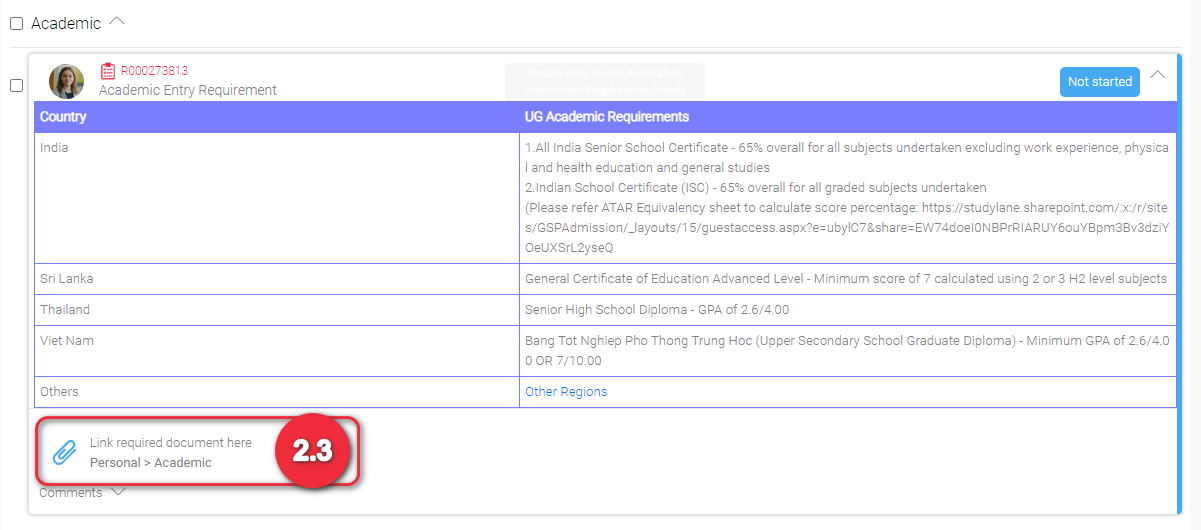Click the Academic Entry Requirement title
Image resolution: width=1201 pixels, height=530 pixels.
(x=187, y=90)
